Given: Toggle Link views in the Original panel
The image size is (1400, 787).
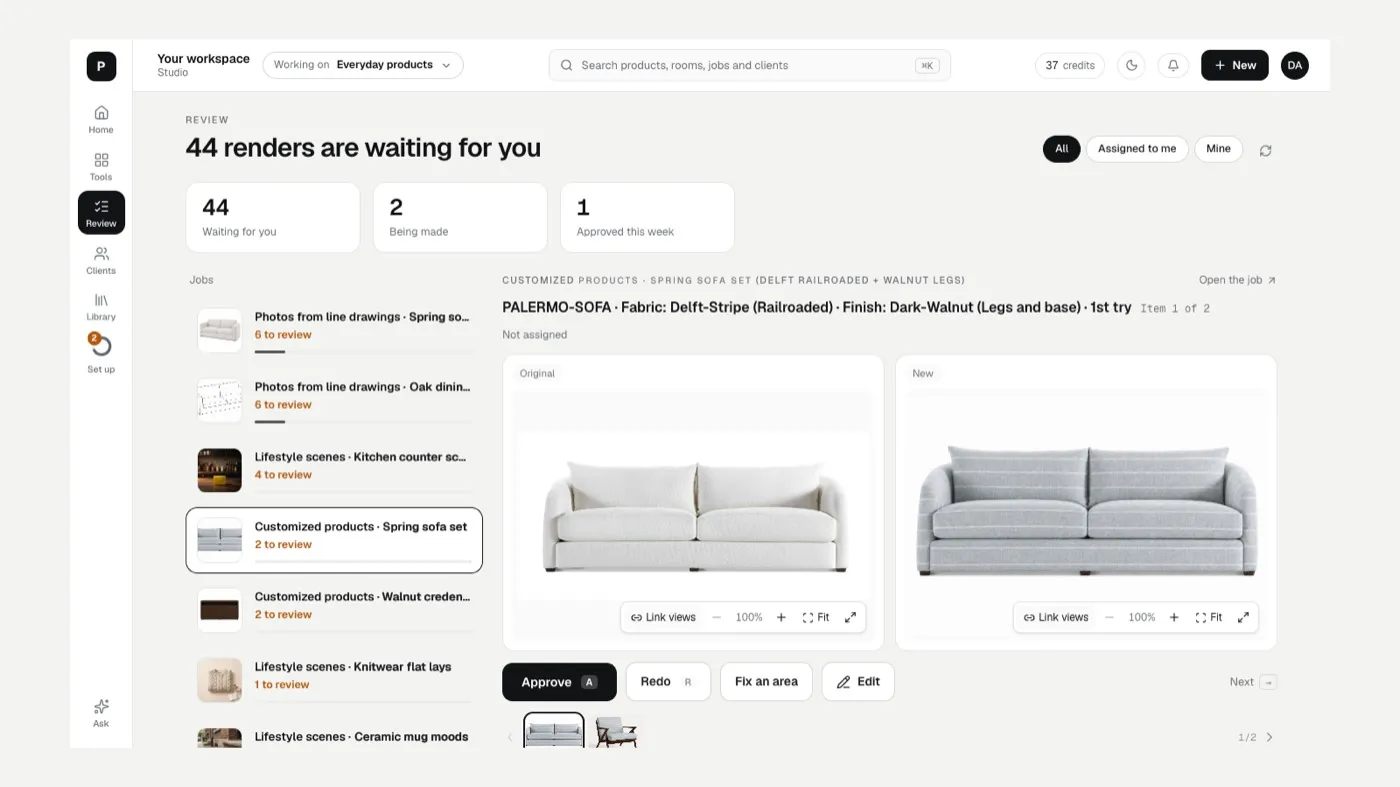Looking at the screenshot, I should click(x=663, y=617).
